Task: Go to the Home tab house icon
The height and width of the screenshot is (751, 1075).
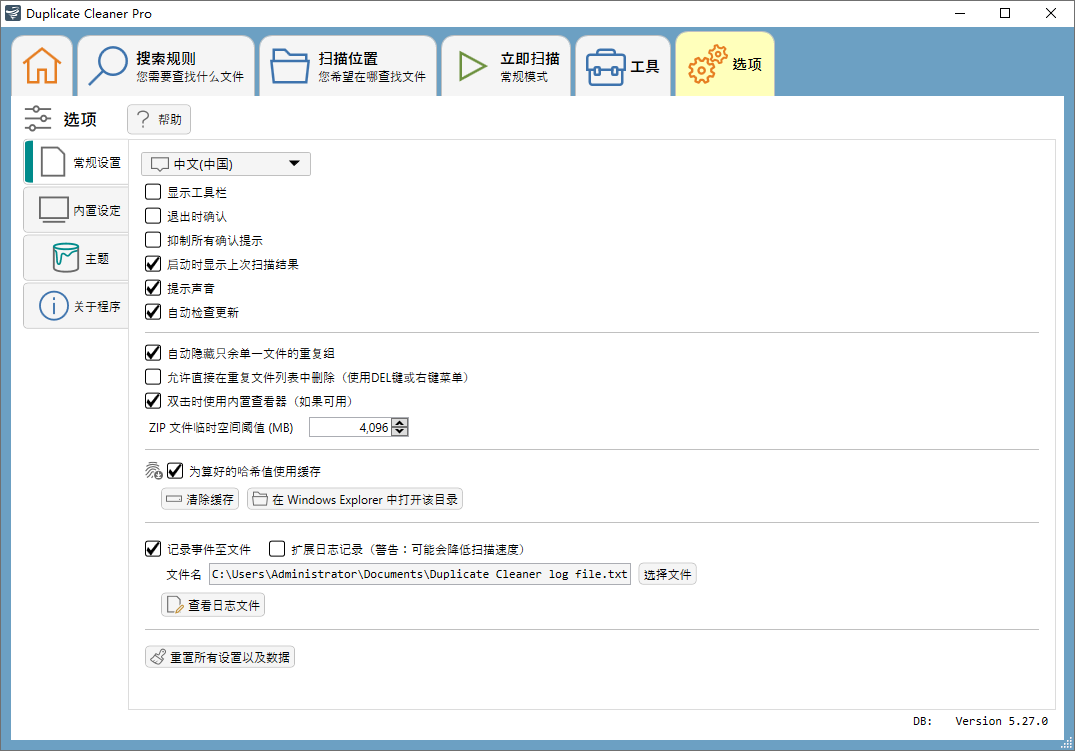Action: 42,66
